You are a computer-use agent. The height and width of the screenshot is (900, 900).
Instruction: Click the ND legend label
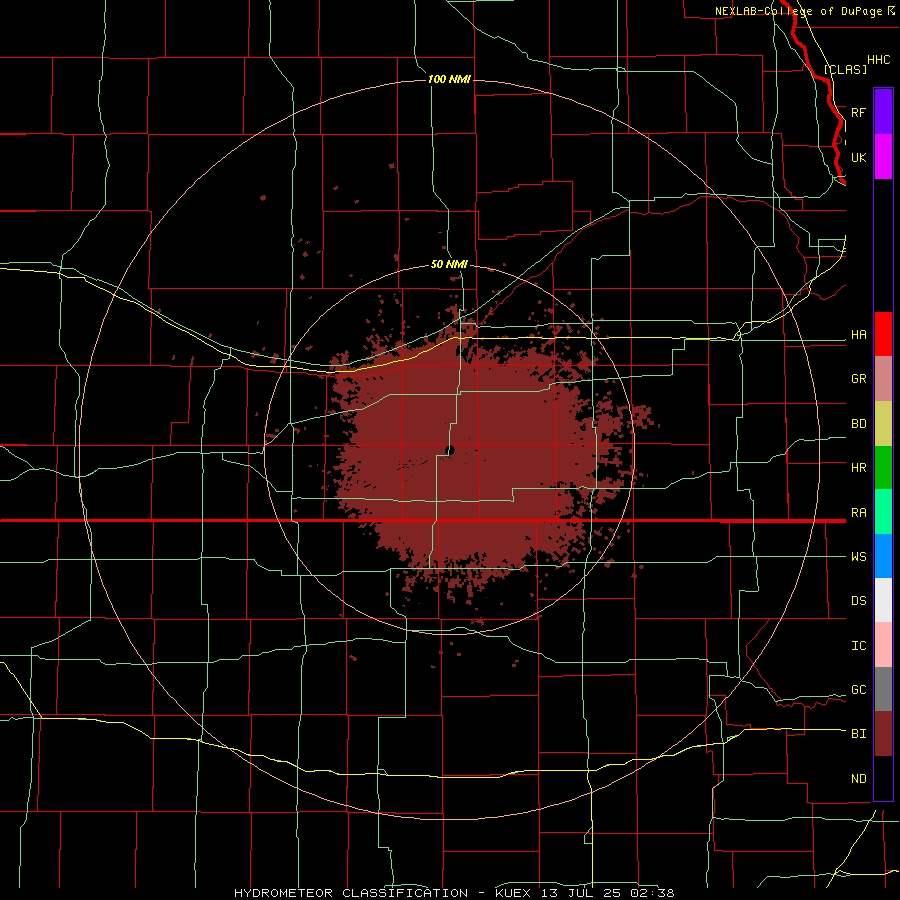(858, 779)
